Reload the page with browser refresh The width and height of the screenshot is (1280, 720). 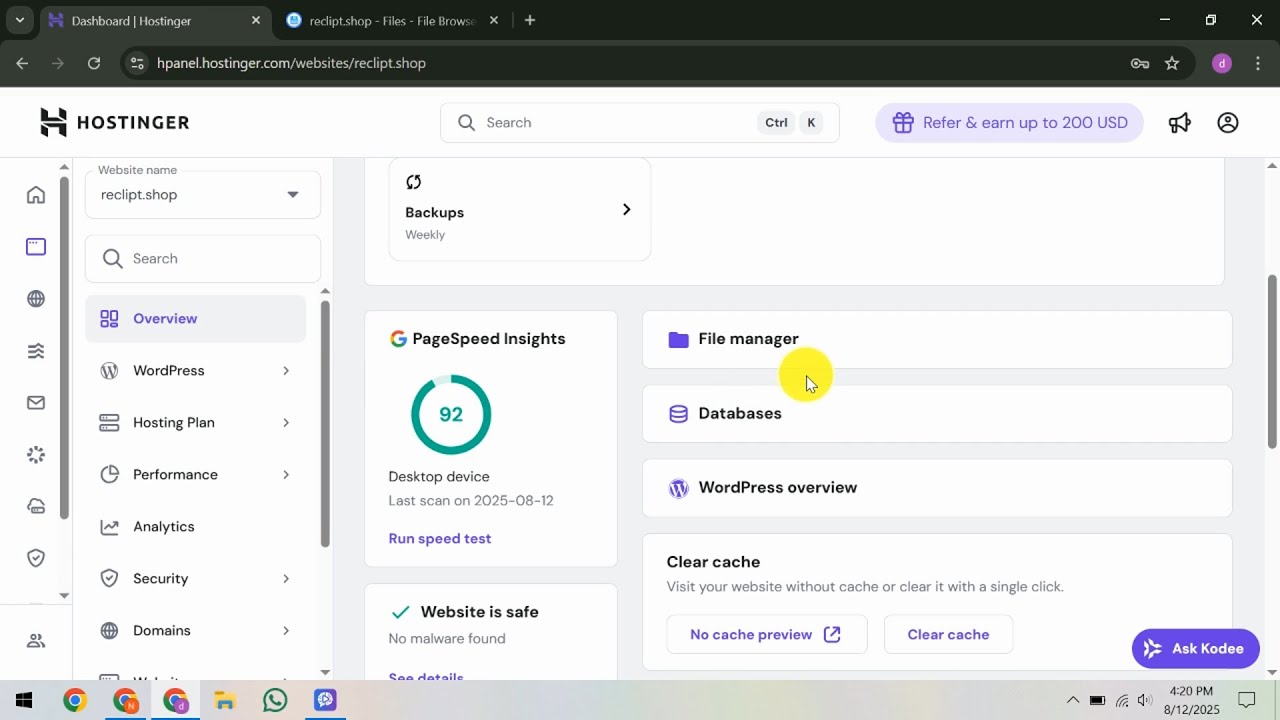(x=94, y=63)
